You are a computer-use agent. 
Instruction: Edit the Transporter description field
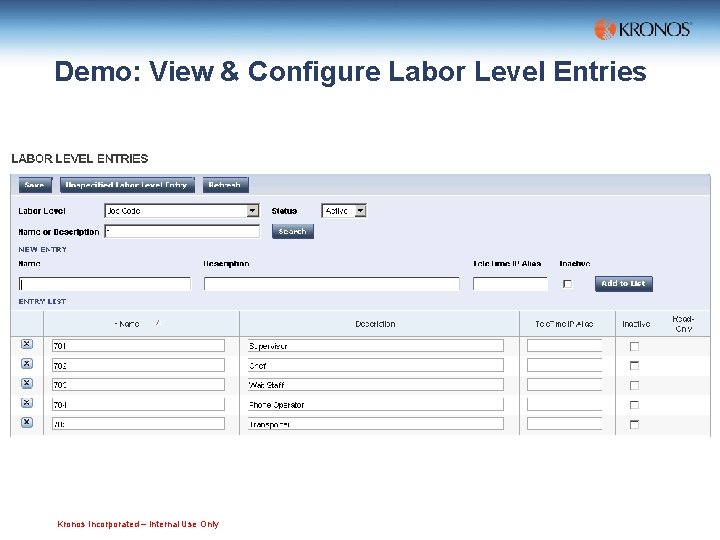coord(376,424)
